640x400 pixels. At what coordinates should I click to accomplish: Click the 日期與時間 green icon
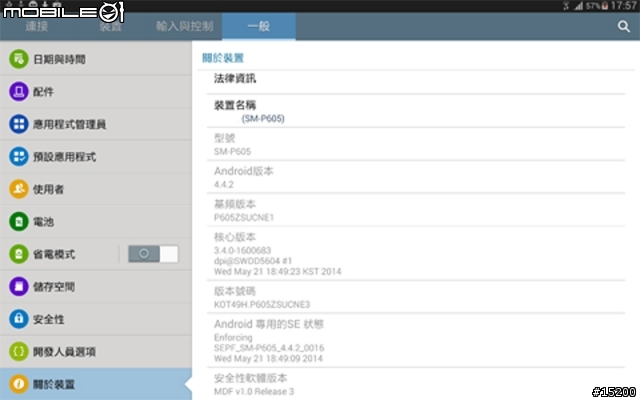pyautogui.click(x=19, y=59)
